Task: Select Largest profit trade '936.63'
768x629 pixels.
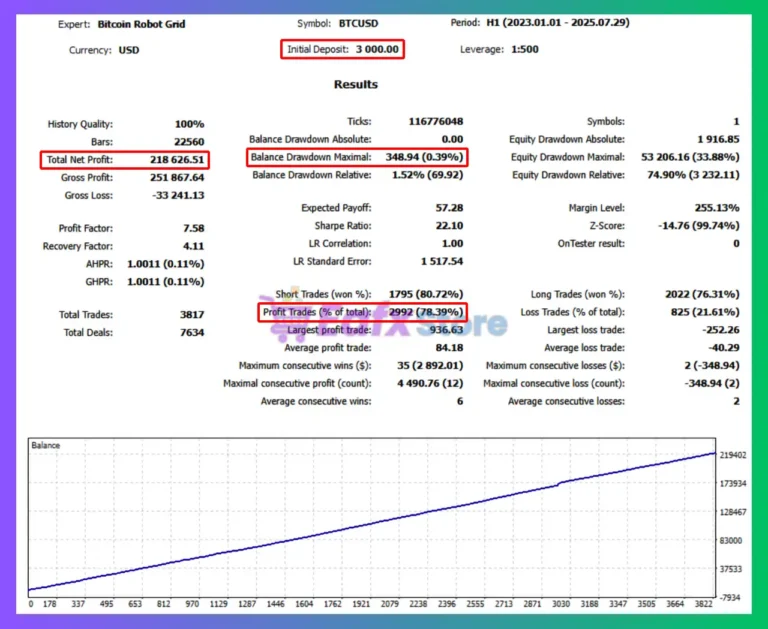Action: [x=446, y=330]
